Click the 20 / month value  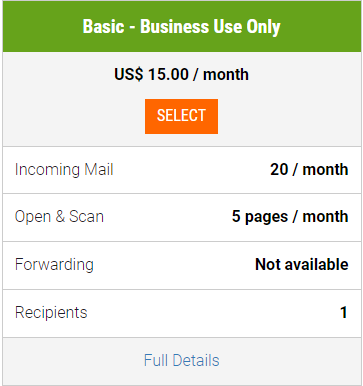(x=309, y=169)
